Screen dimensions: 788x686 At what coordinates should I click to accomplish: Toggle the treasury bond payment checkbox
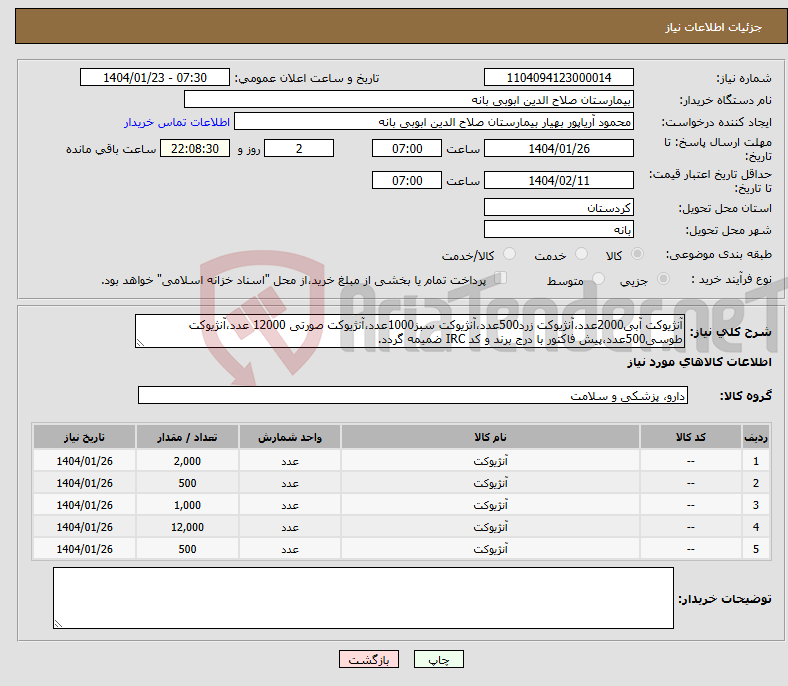pos(501,279)
